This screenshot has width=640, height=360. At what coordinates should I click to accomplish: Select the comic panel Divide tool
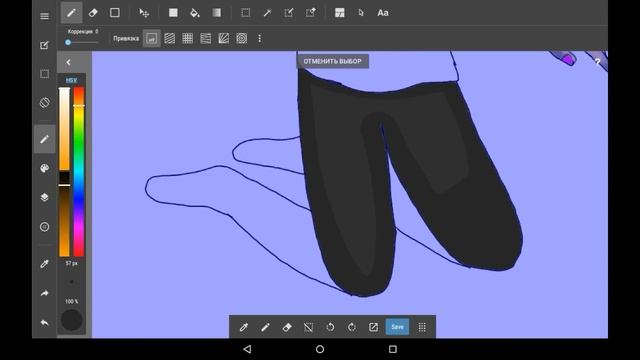click(x=340, y=13)
